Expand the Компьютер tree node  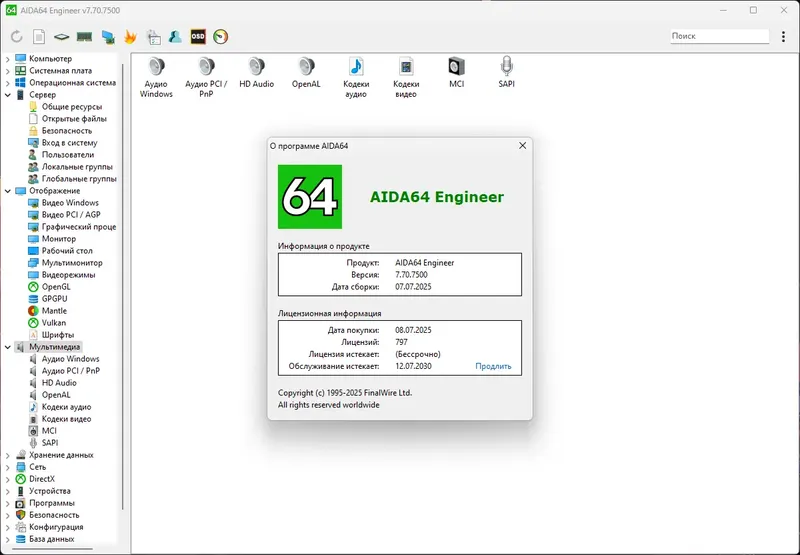click(7, 59)
